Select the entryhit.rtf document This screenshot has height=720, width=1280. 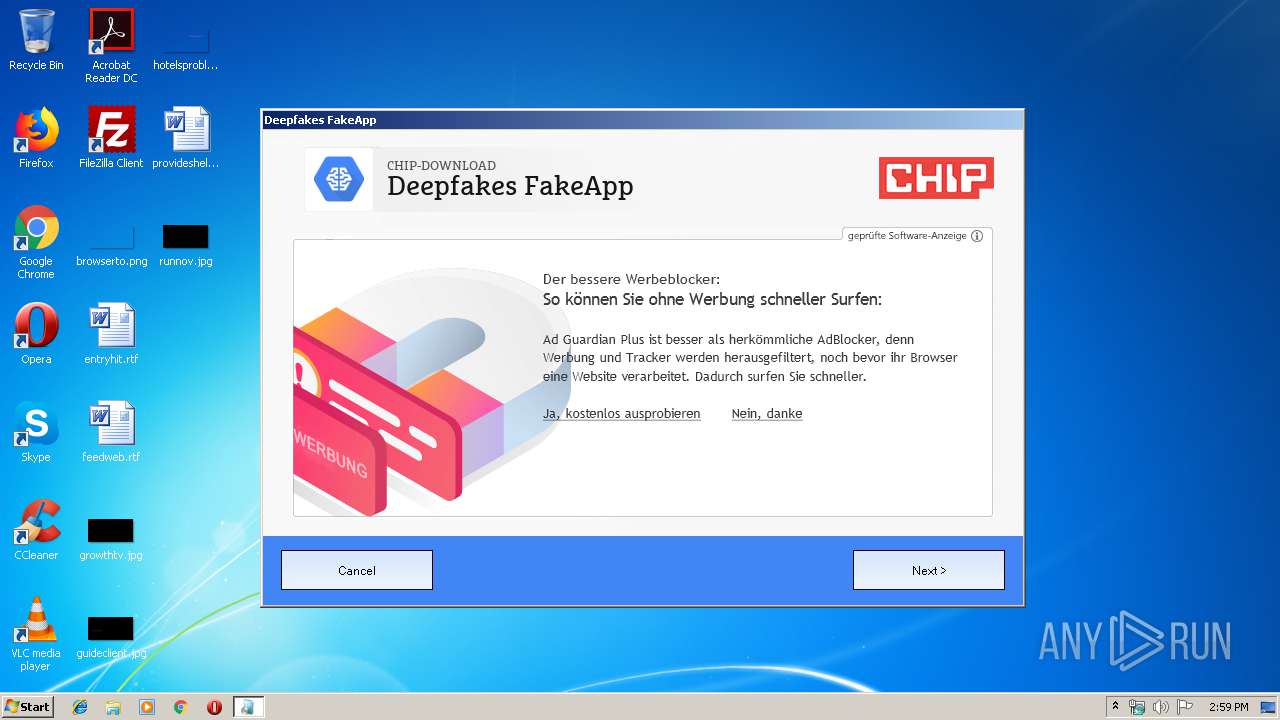(x=111, y=334)
